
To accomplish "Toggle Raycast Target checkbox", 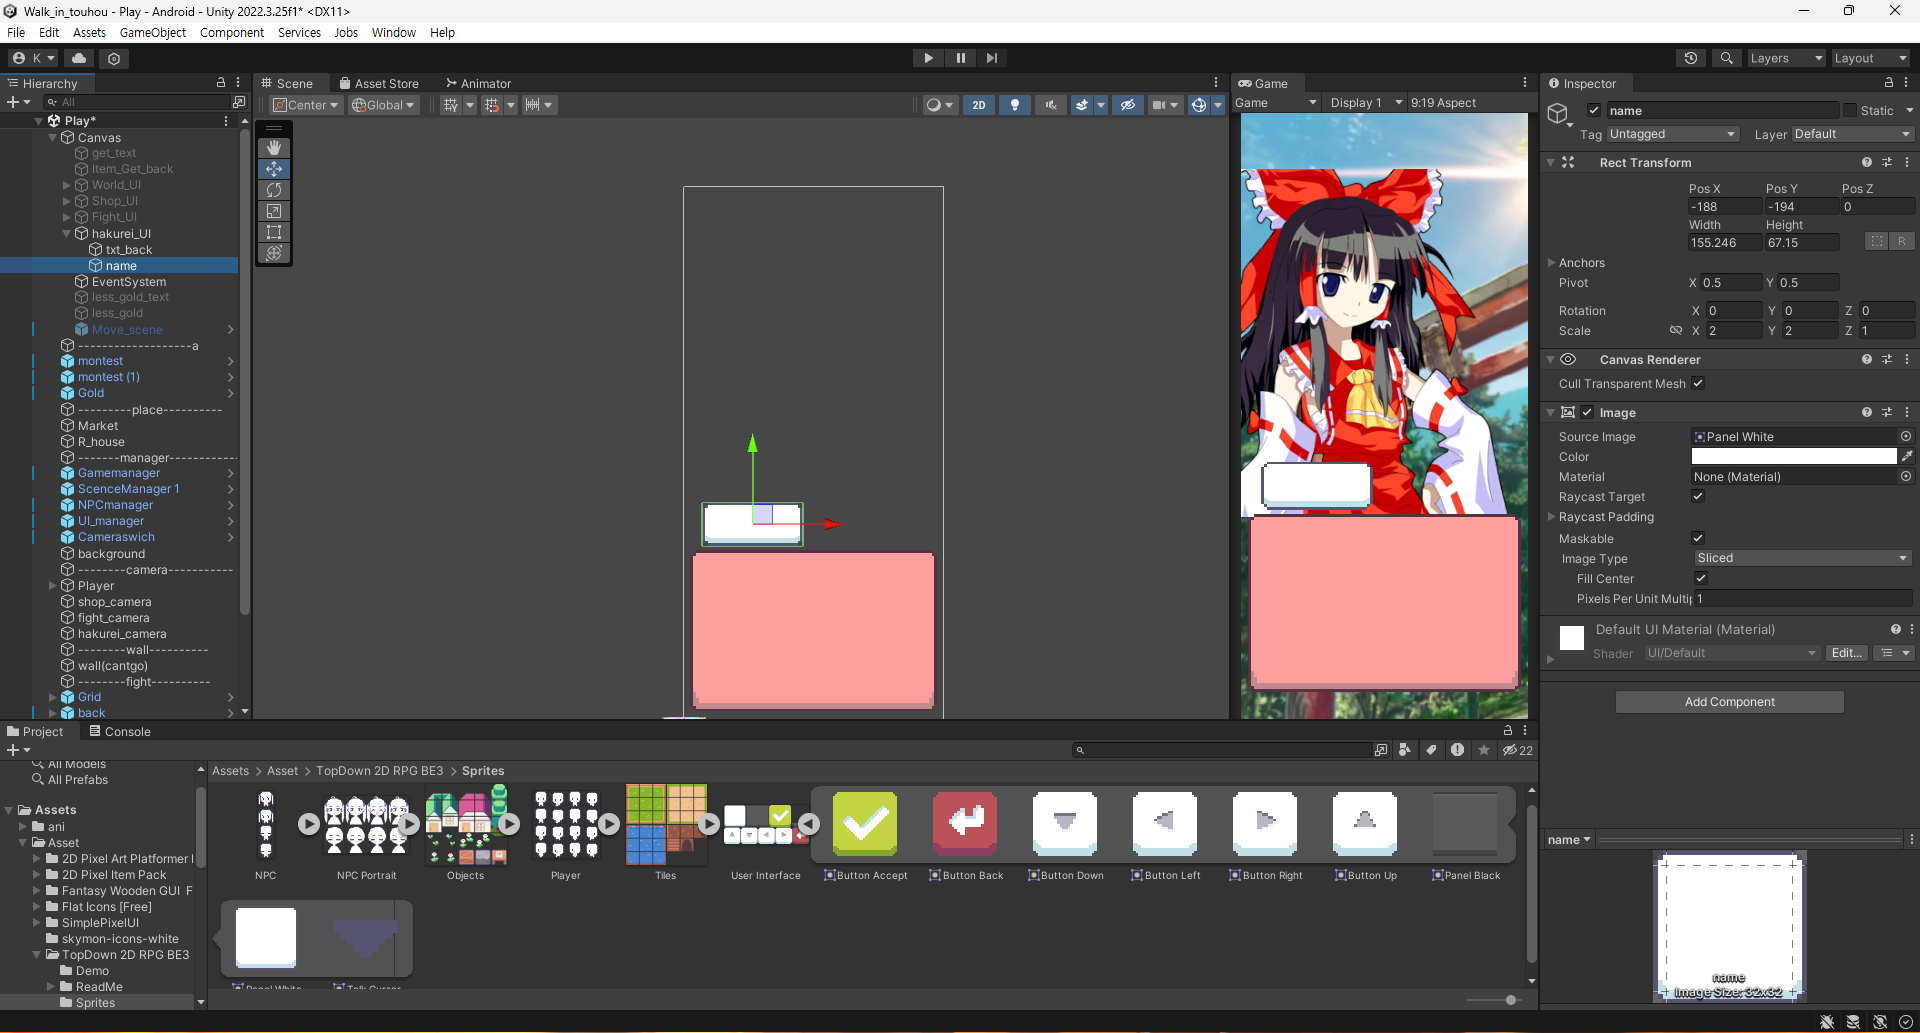I will [1698, 497].
